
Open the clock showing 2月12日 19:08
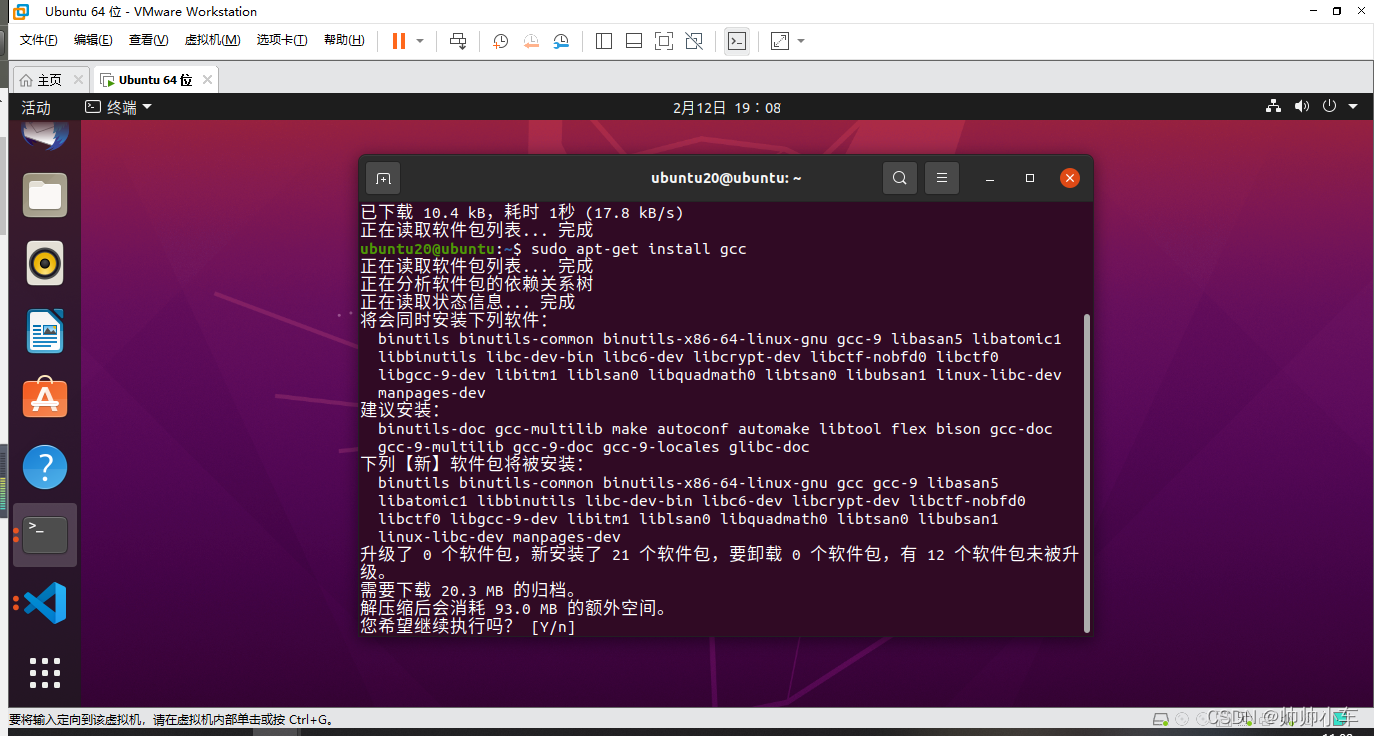(727, 107)
